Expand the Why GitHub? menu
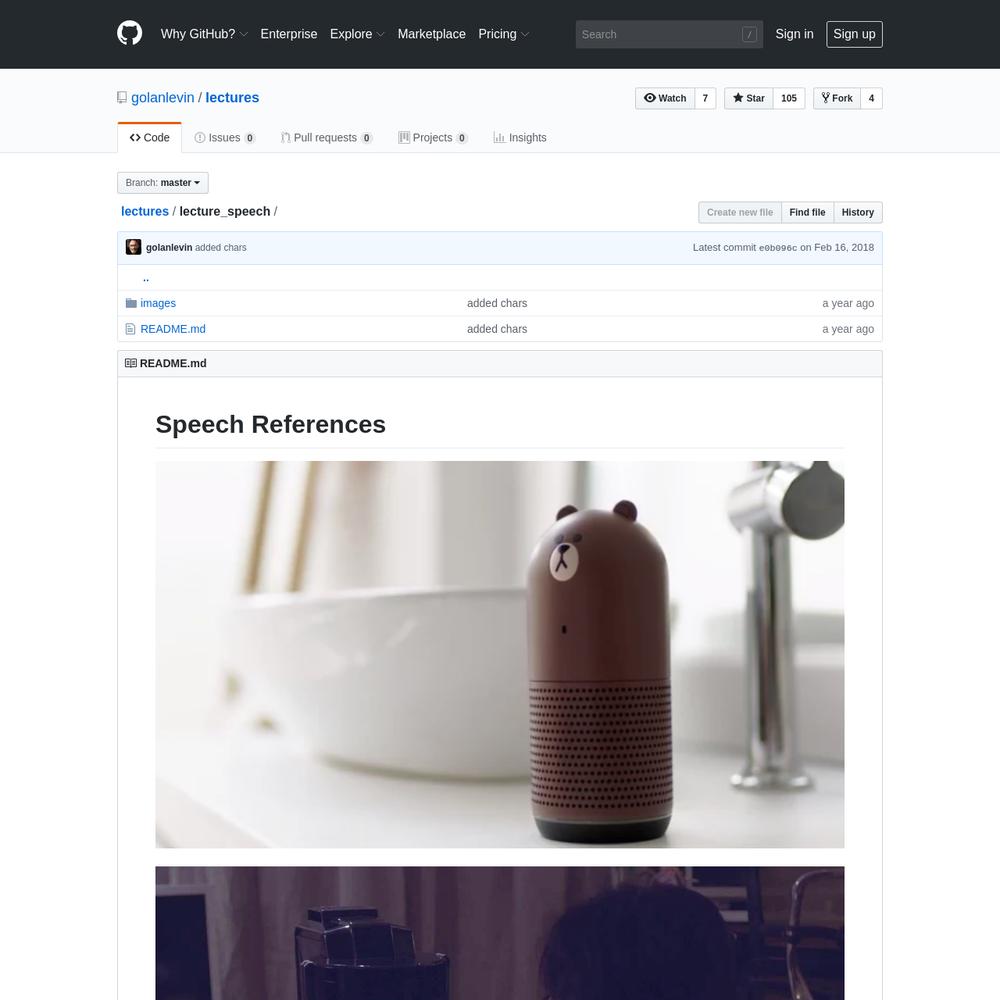Image resolution: width=1000 pixels, height=1000 pixels. 204,34
